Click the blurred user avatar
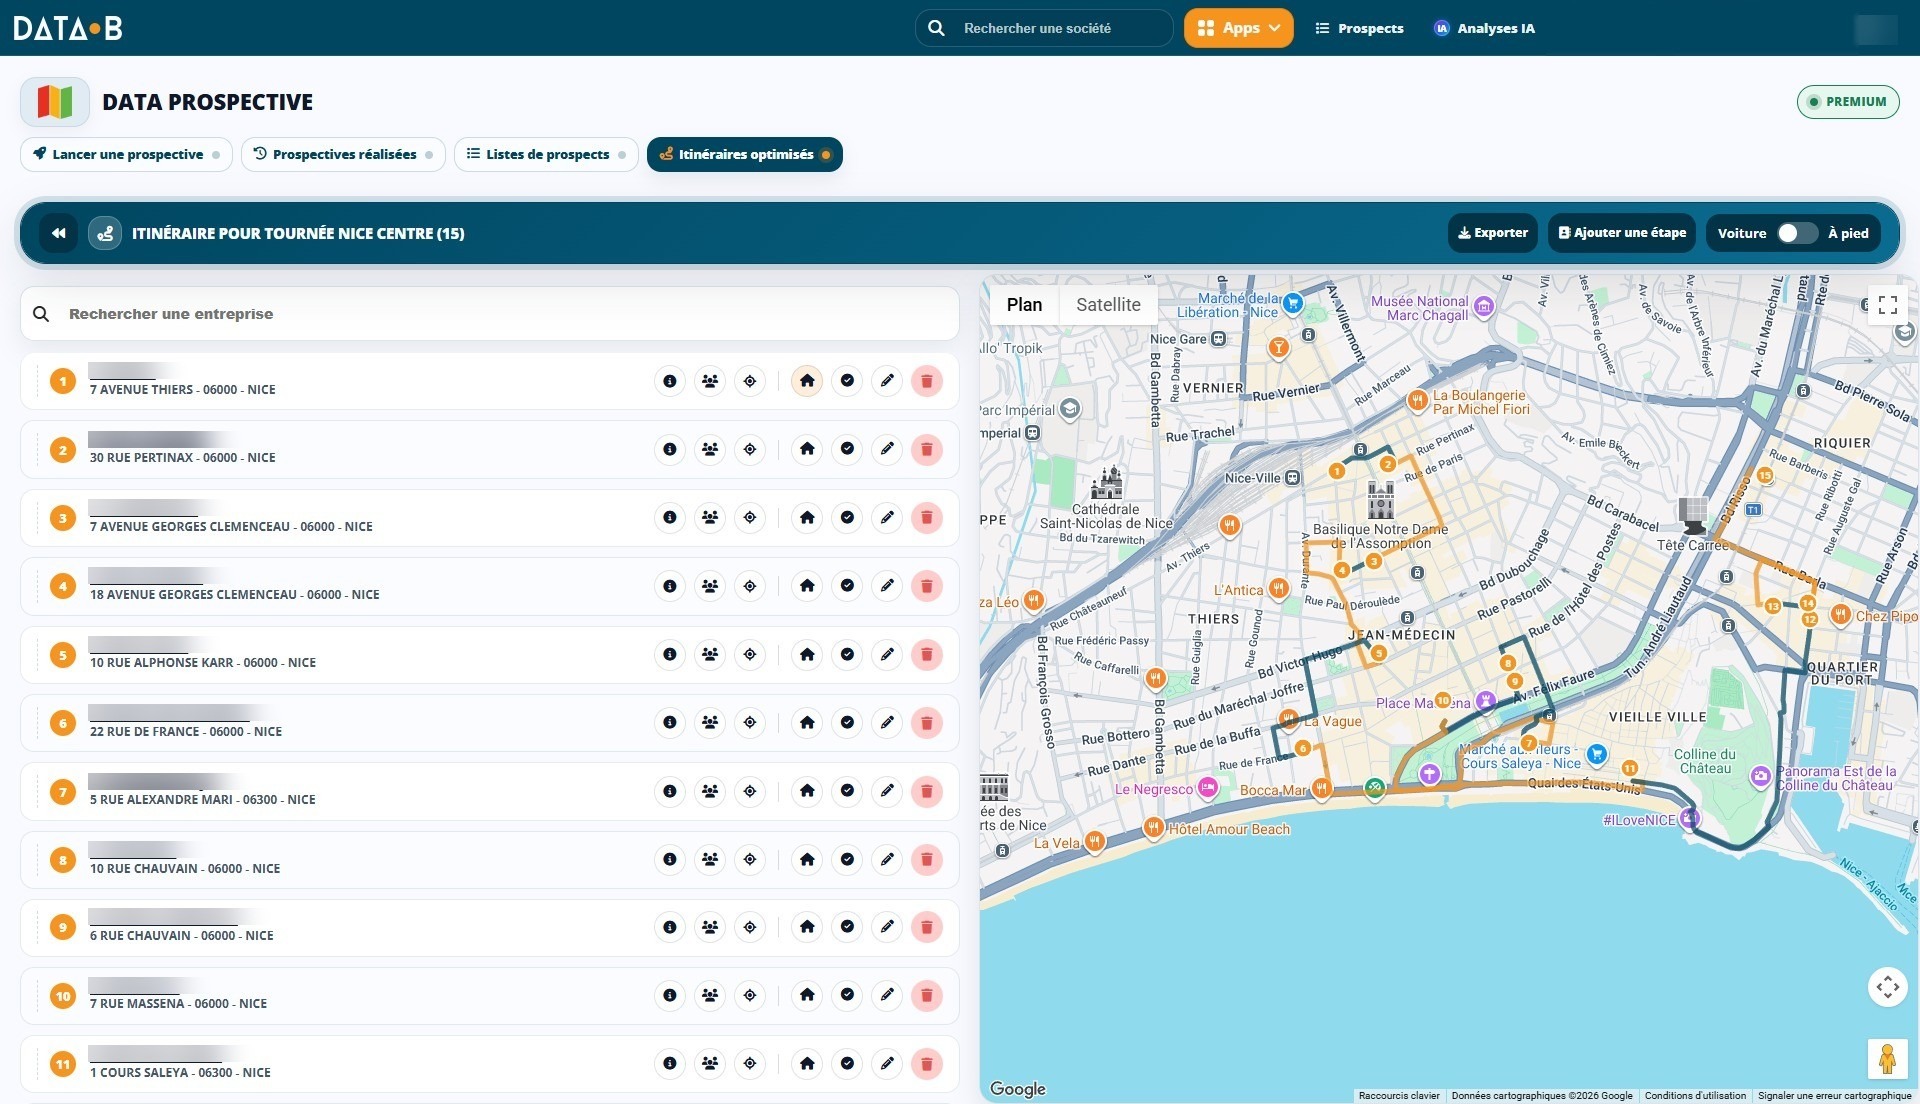This screenshot has height=1104, width=1920. (x=1875, y=29)
